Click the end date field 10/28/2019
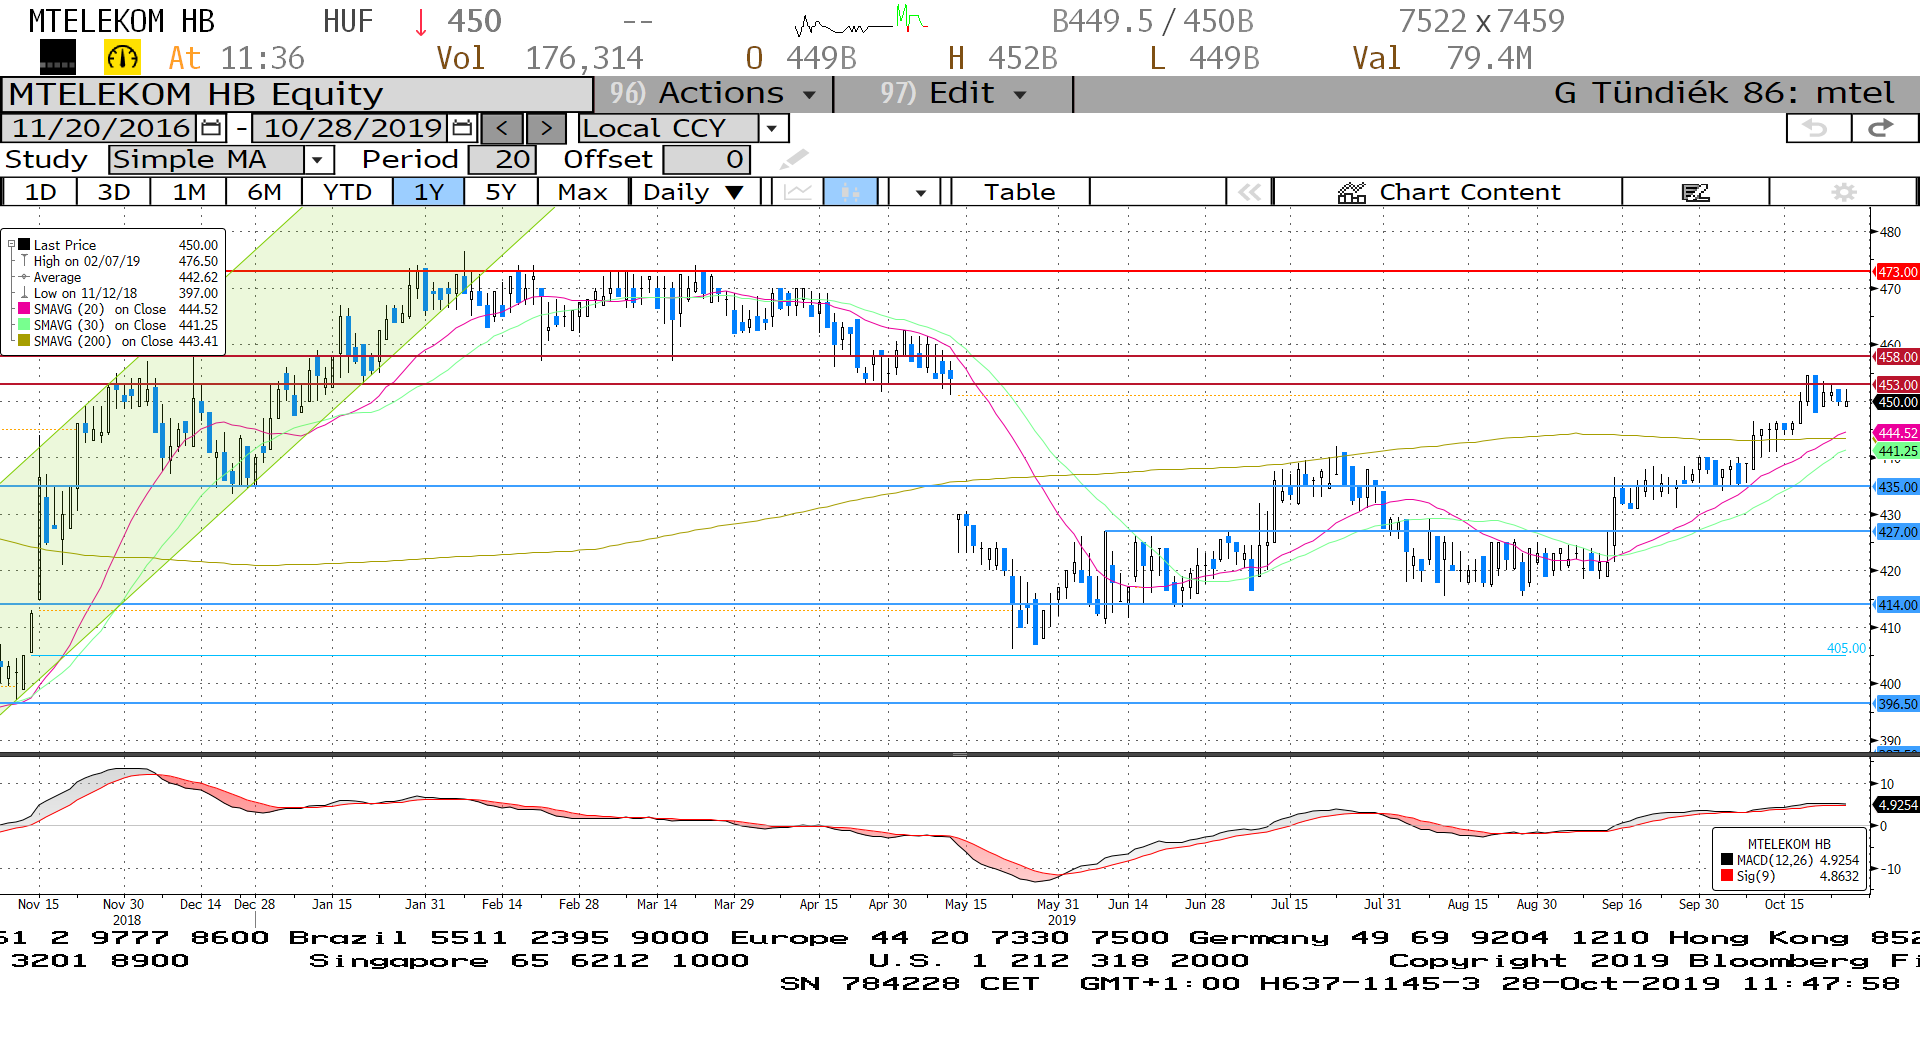The image size is (1920, 1039). [x=352, y=128]
